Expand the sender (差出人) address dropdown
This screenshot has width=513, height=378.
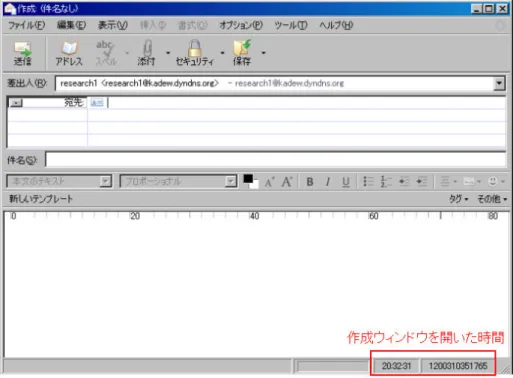(x=499, y=83)
